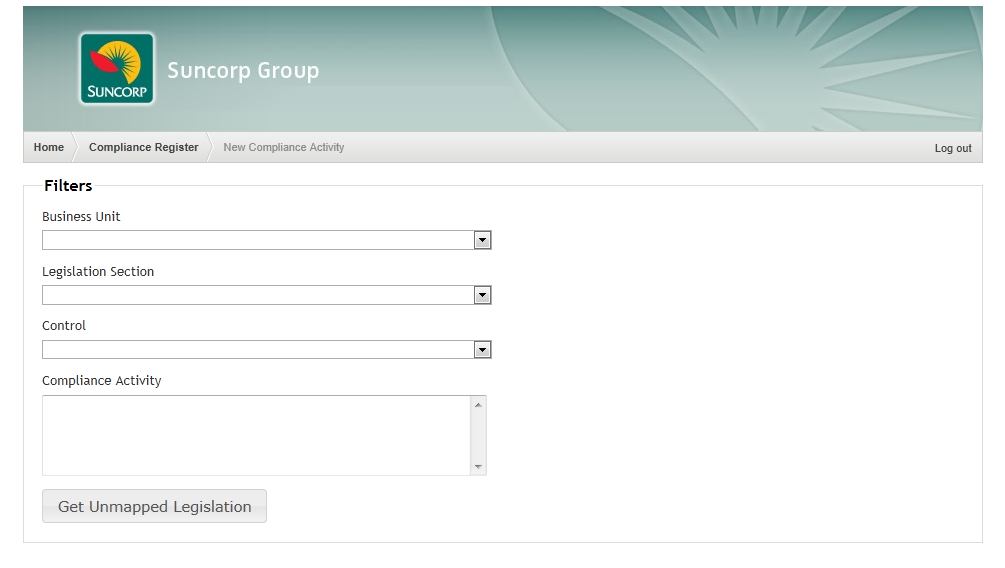Open the Compliance Register breadcrumb
The width and height of the screenshot is (1005, 568).
(x=143, y=147)
